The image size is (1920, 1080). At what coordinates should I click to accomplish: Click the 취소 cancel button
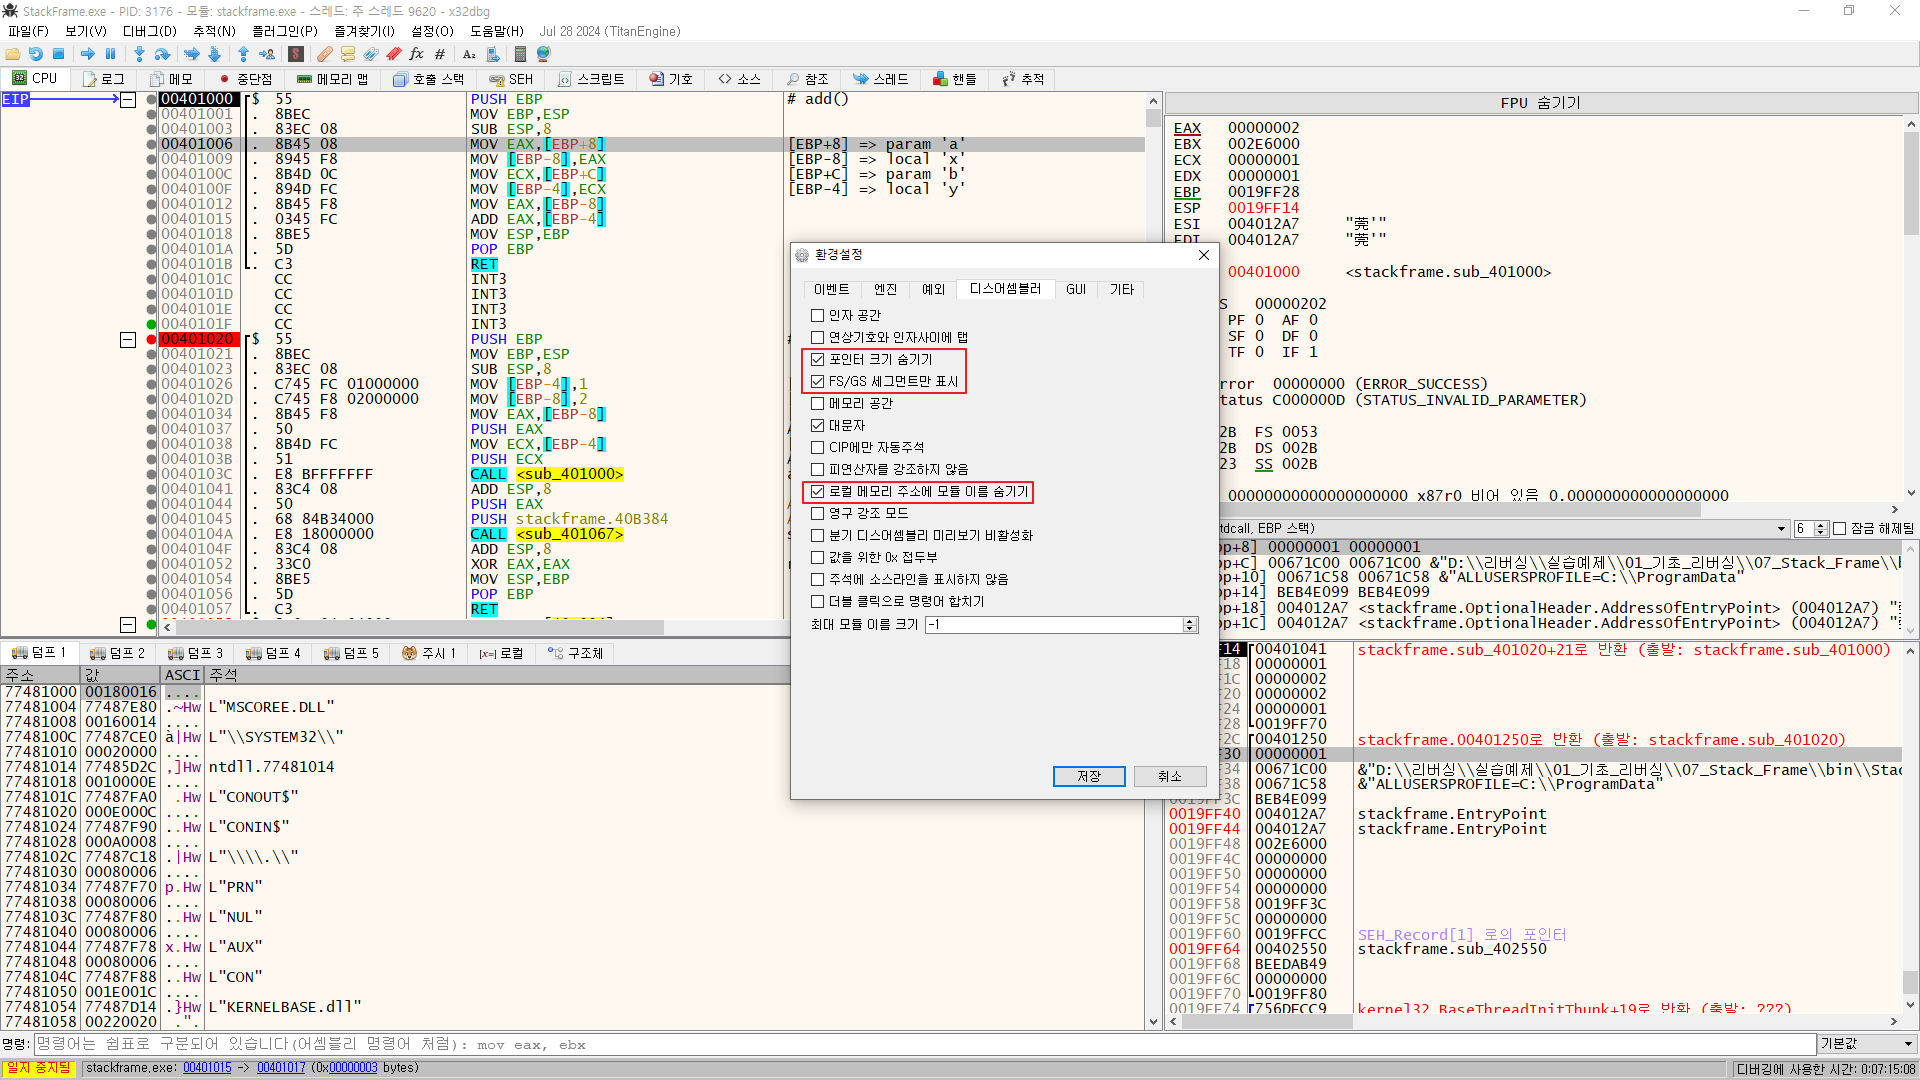pyautogui.click(x=1169, y=777)
